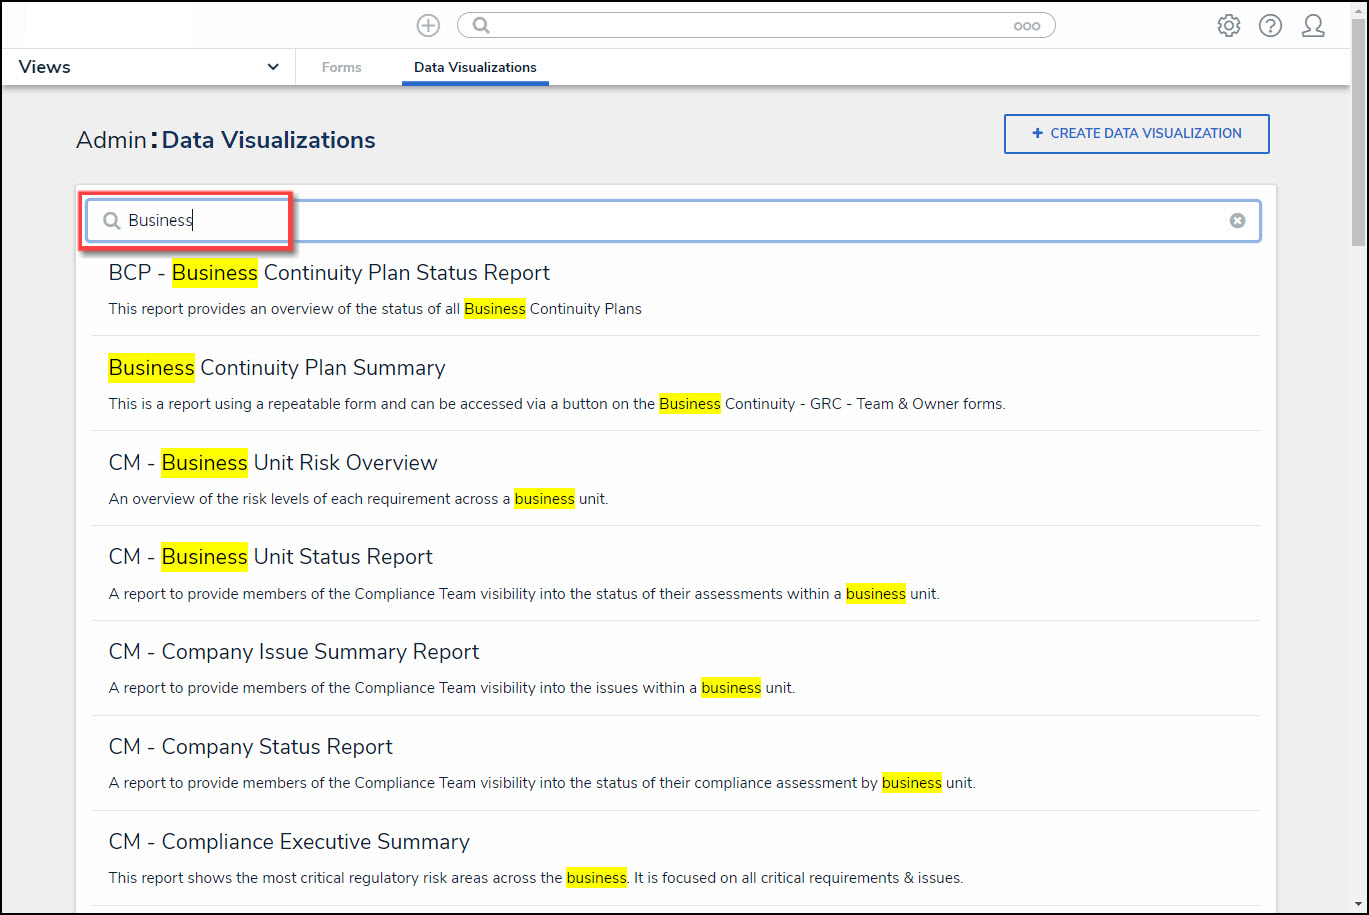
Task: Select CM - Business Unit Risk Overview
Action: (273, 463)
